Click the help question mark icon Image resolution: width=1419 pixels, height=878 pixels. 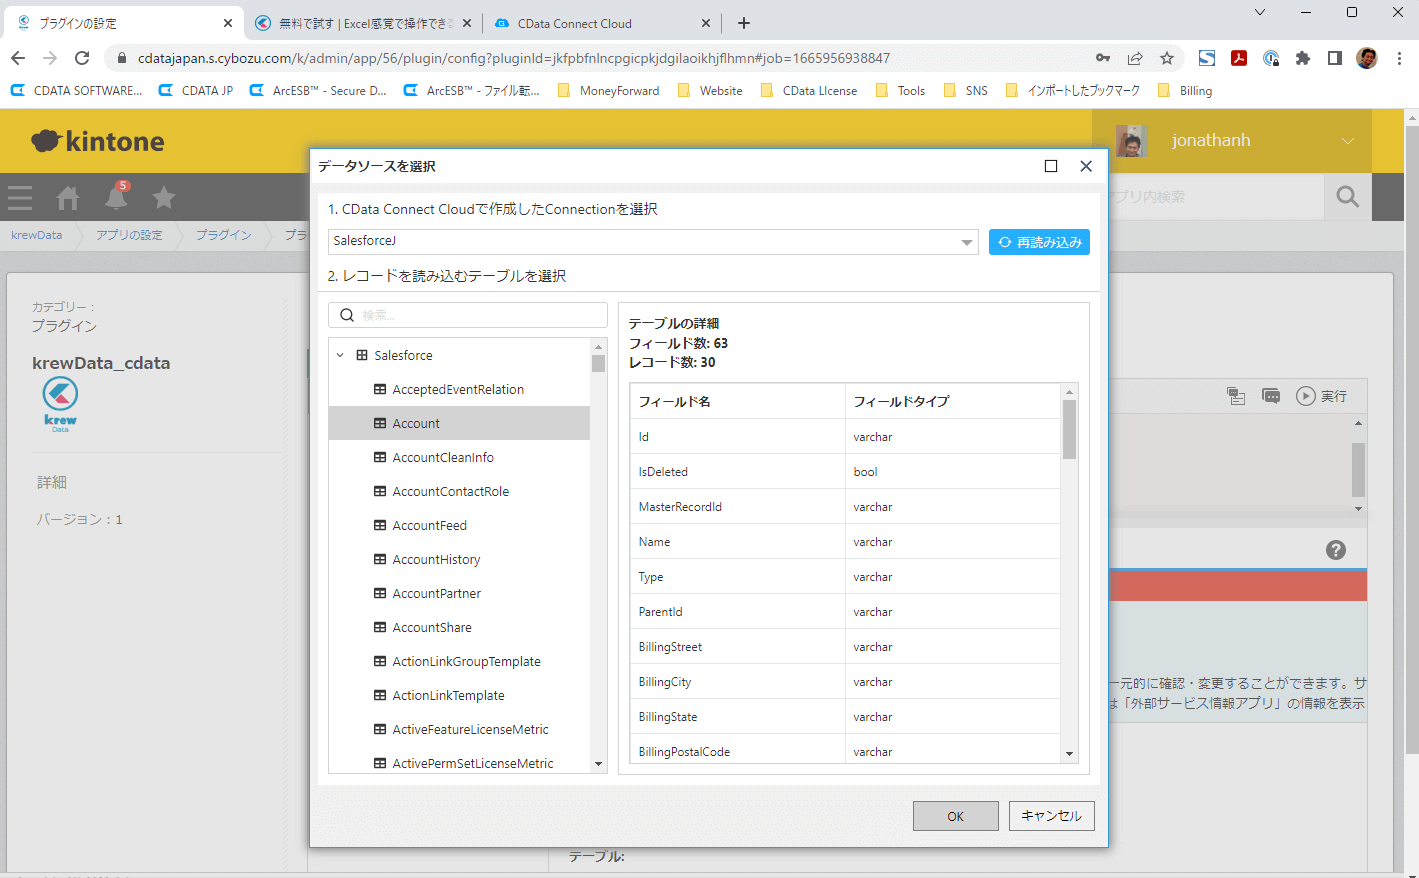pyautogui.click(x=1335, y=550)
